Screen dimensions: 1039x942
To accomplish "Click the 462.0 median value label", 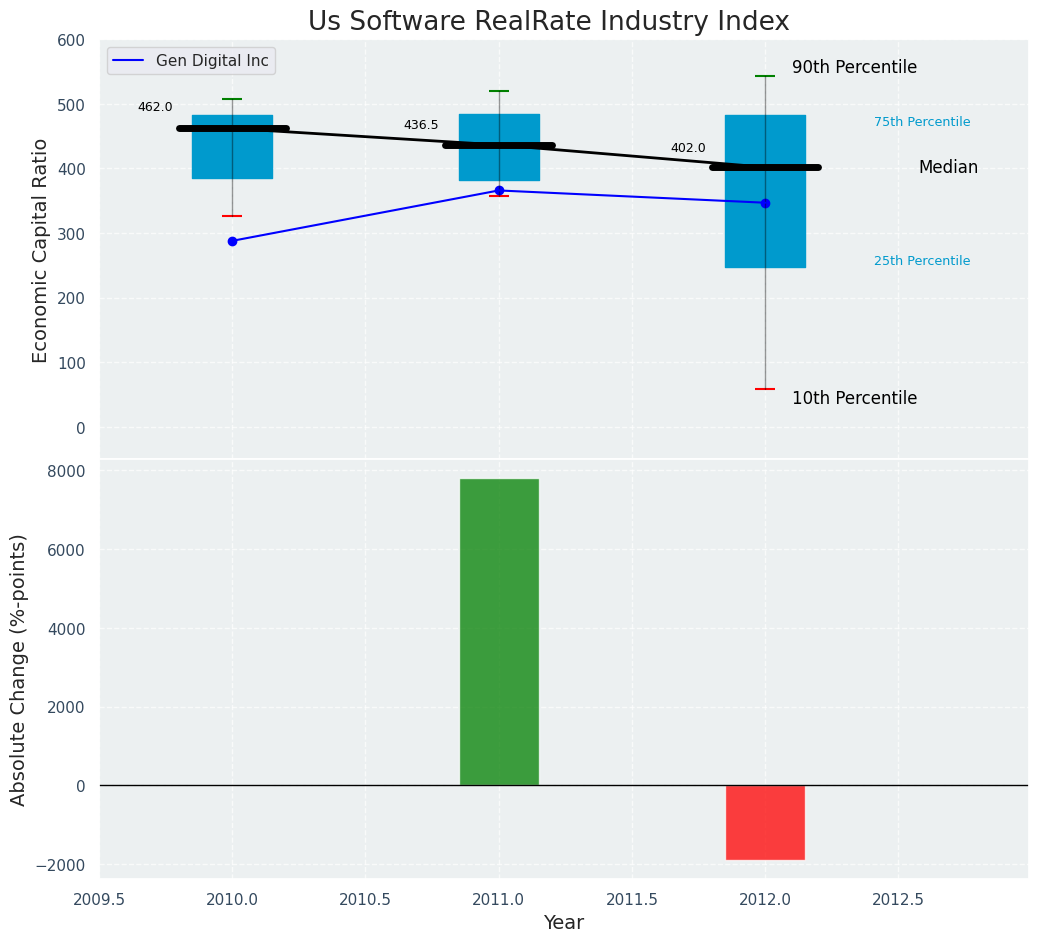I will click(x=155, y=107).
